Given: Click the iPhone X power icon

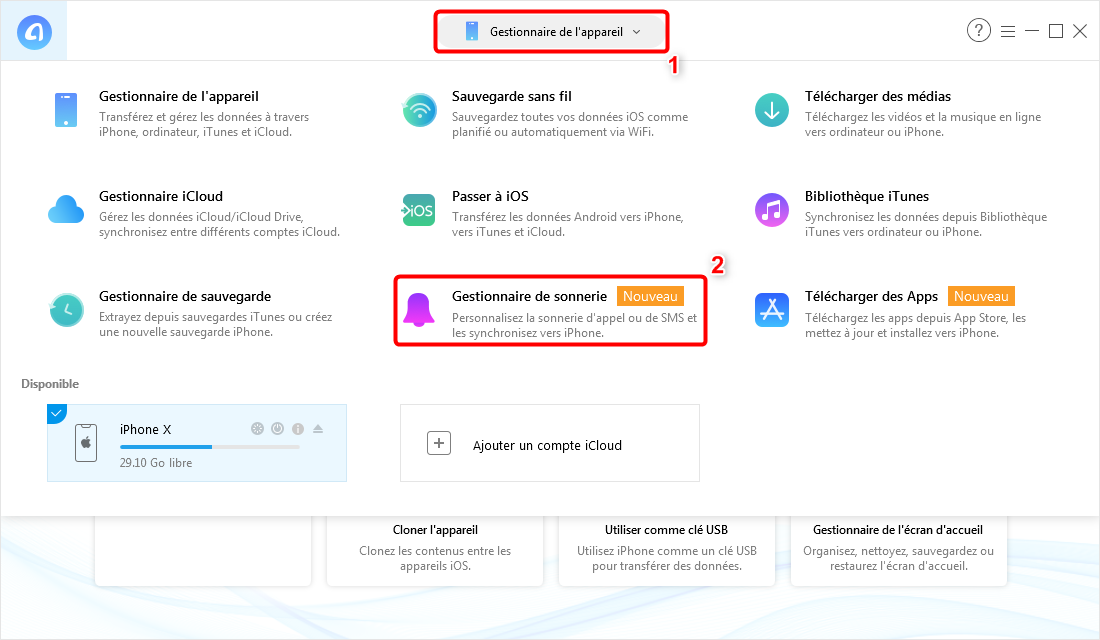Looking at the screenshot, I should pos(278,429).
